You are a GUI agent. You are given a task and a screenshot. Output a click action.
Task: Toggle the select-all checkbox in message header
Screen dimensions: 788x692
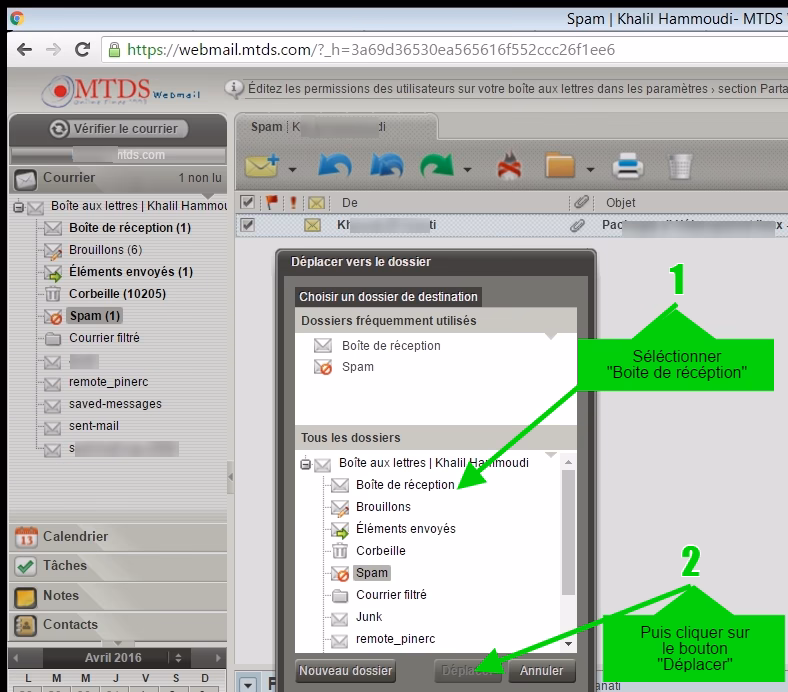click(248, 203)
